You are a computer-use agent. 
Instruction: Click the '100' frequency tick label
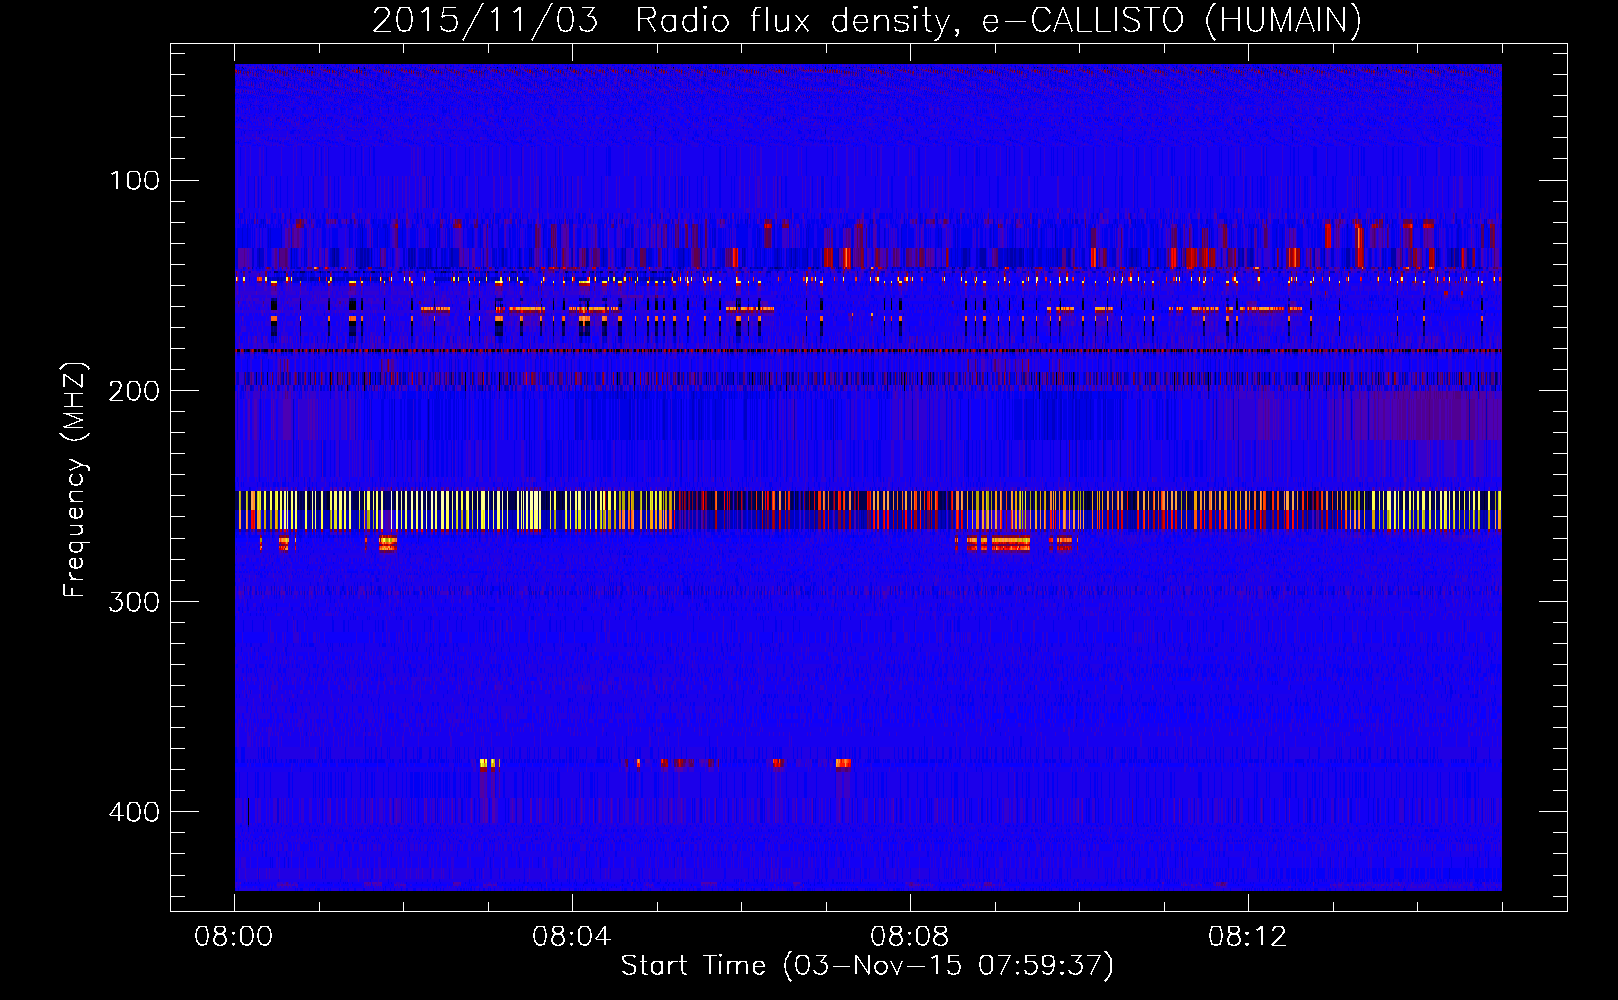point(135,181)
